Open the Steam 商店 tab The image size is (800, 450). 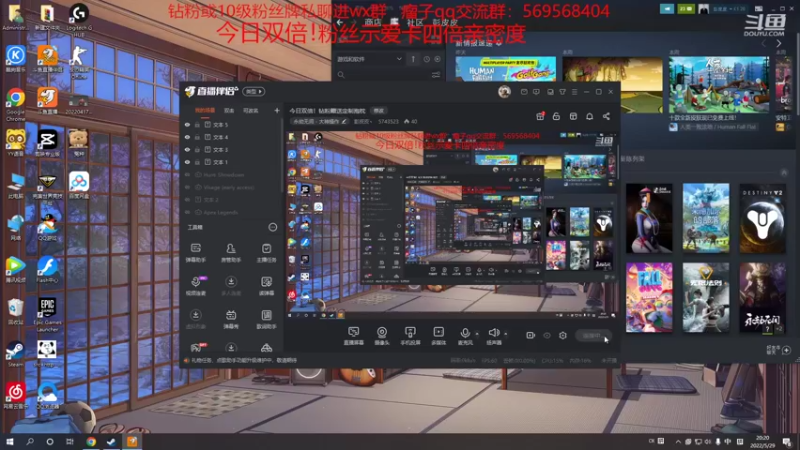pos(373,22)
